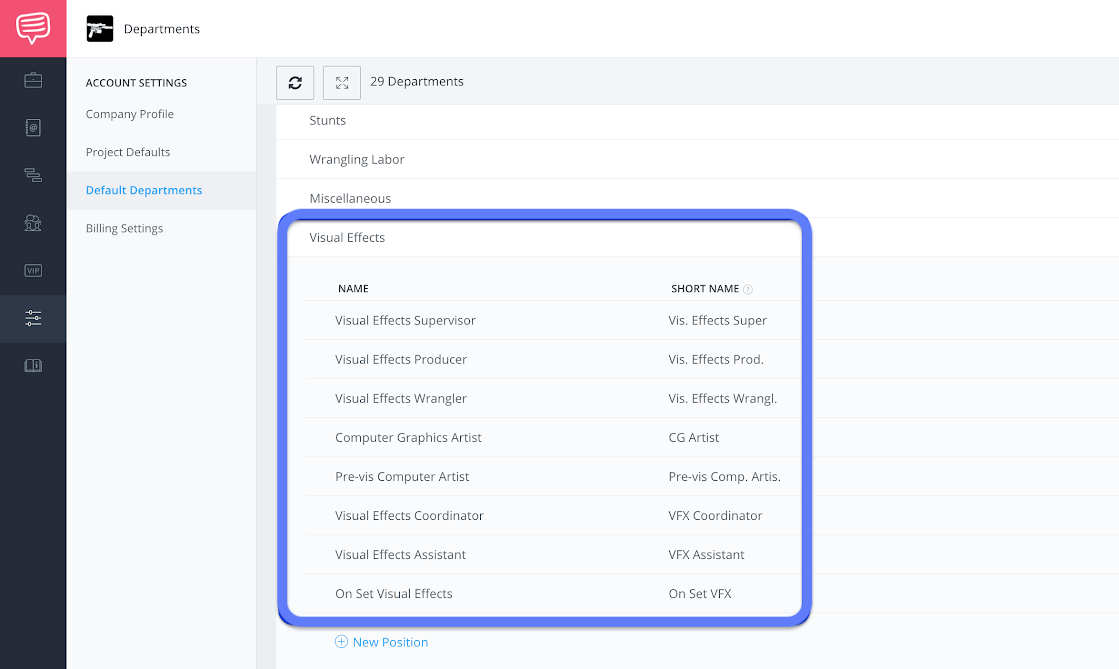Click the plus icon next to New Position
The width and height of the screenshot is (1119, 669).
[342, 641]
